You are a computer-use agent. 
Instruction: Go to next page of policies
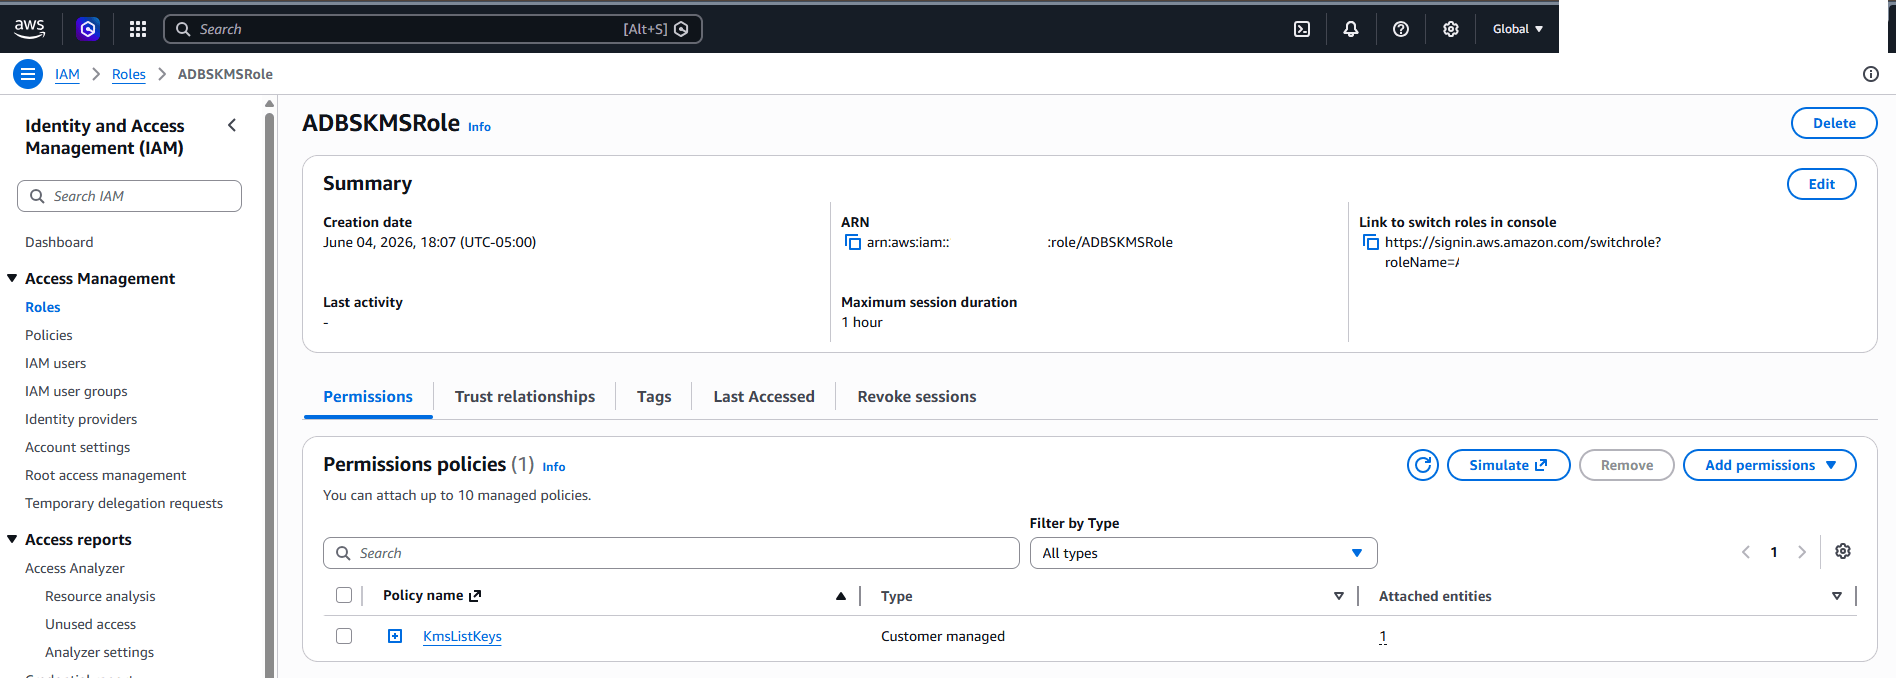pyautogui.click(x=1802, y=552)
